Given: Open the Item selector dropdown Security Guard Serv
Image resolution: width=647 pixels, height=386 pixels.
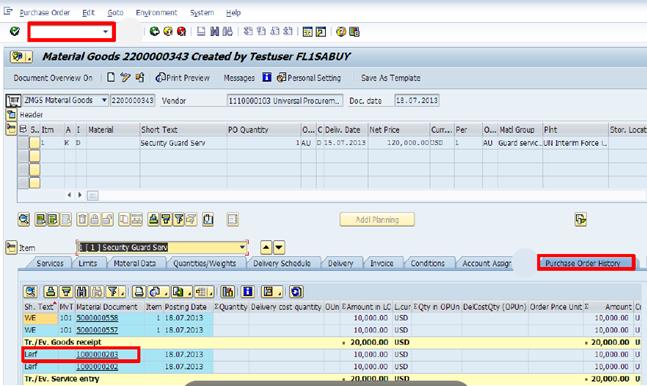Looking at the screenshot, I should pyautogui.click(x=243, y=247).
